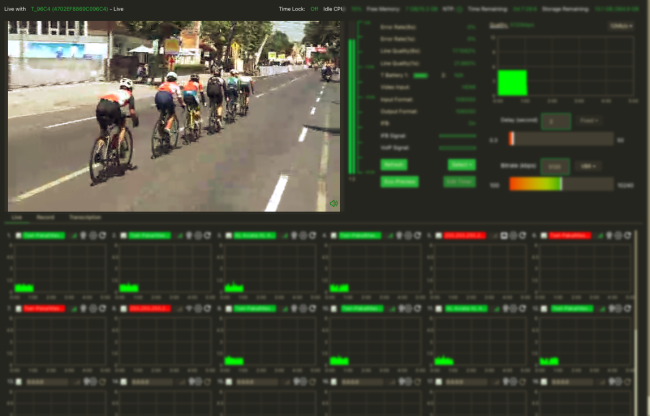Click the refresh icon for slot 7
Viewport: 650px width, 416px height.
click(x=102, y=308)
